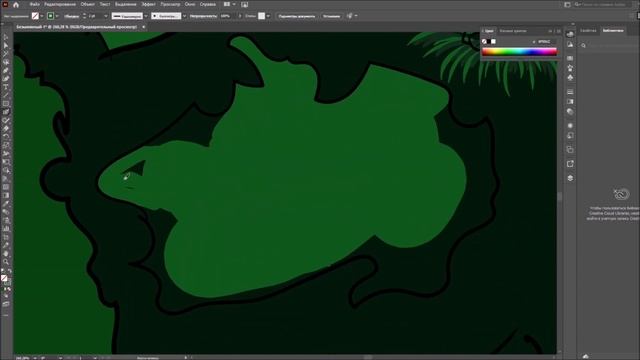Open the Layers panel icon
Screen dimensions: 640x360
pyautogui.click(x=570, y=178)
